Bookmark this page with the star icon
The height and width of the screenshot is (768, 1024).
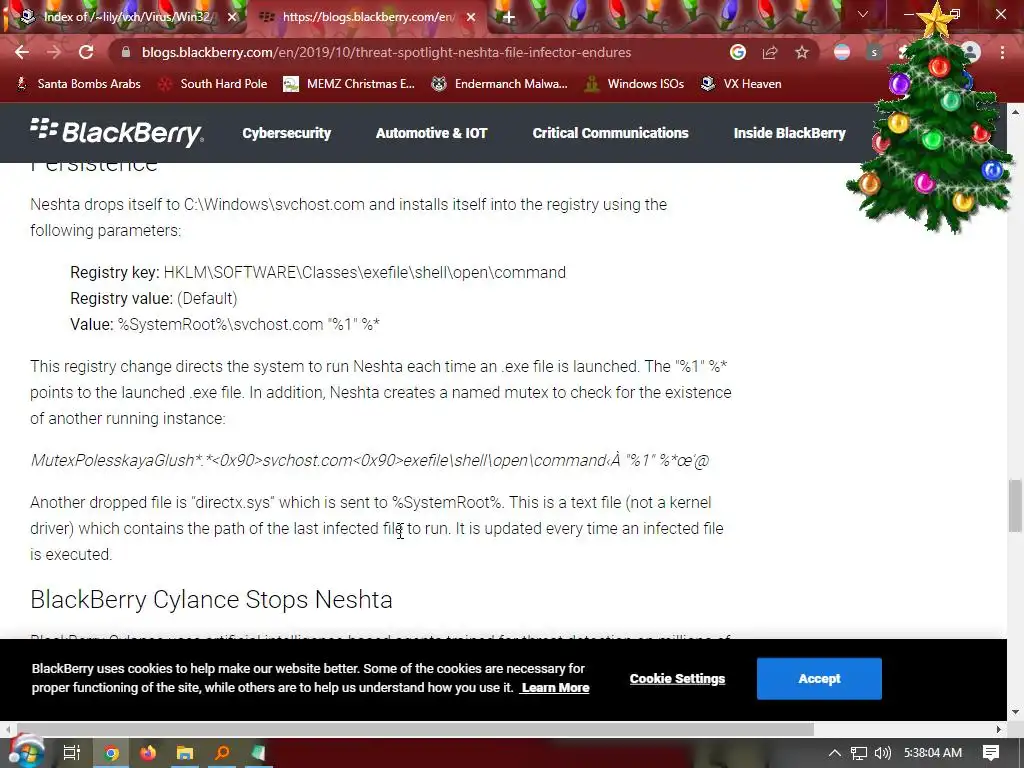click(802, 52)
